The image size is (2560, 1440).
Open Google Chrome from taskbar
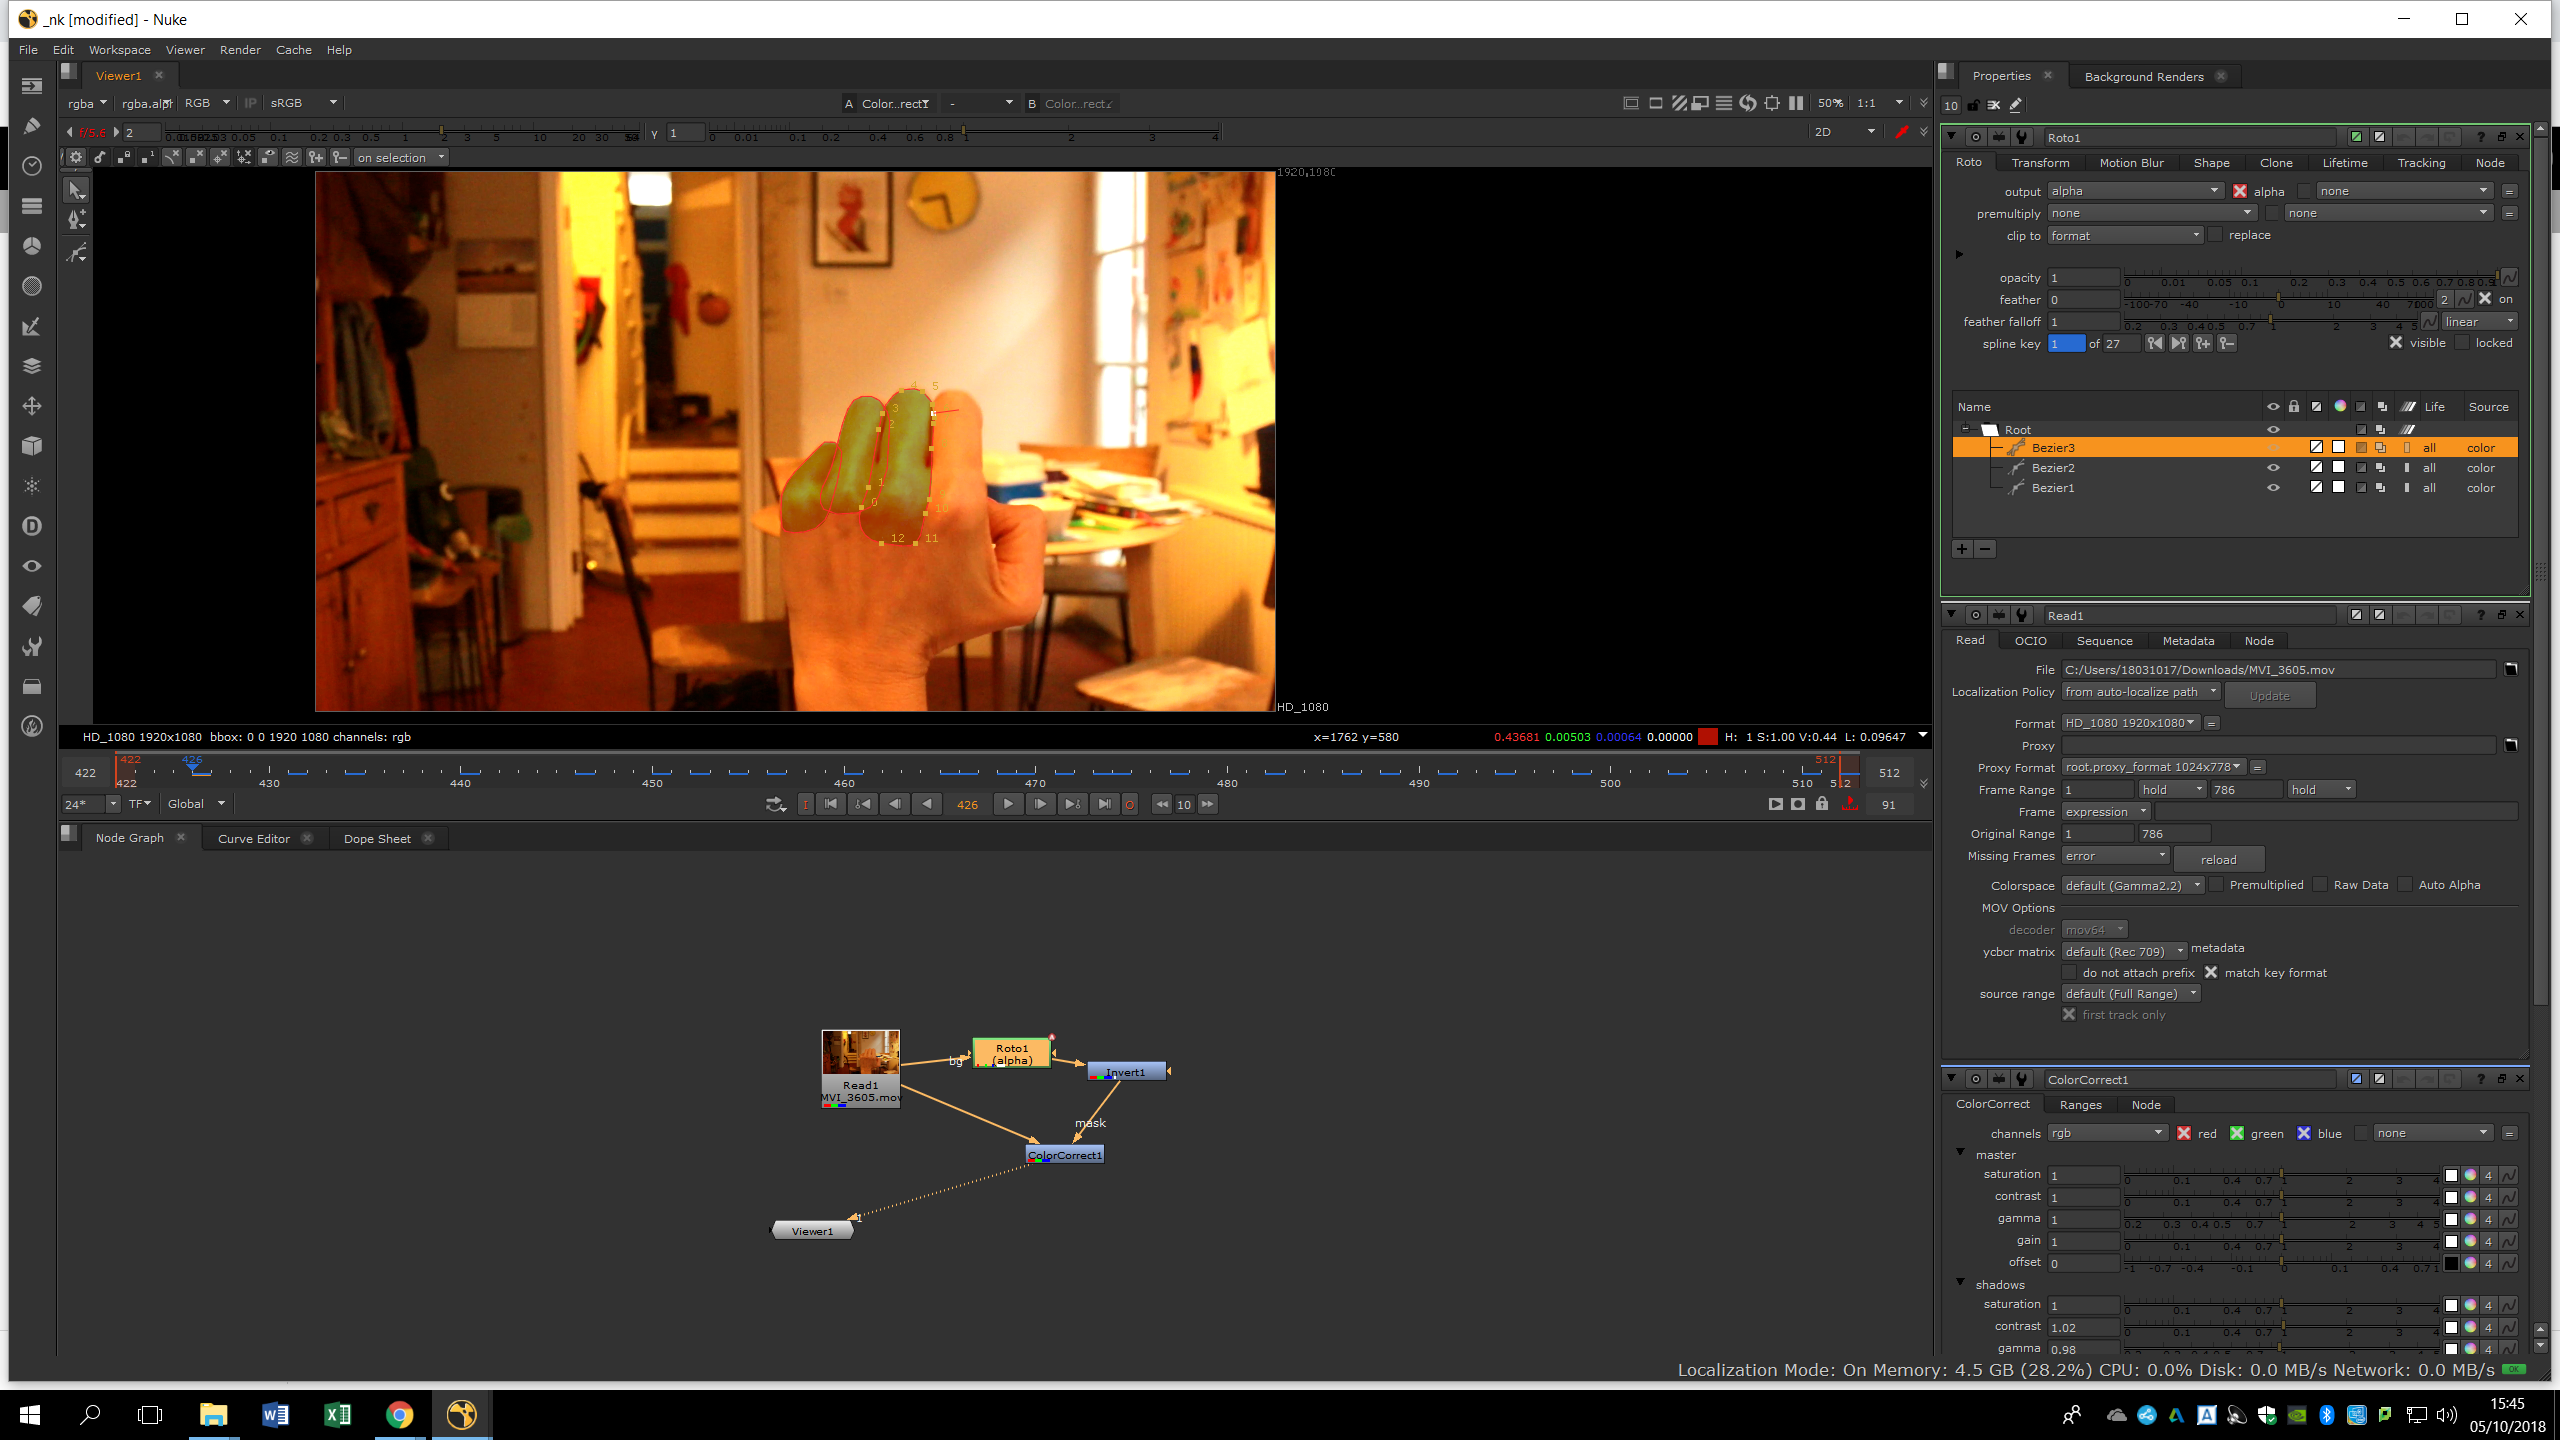point(399,1415)
